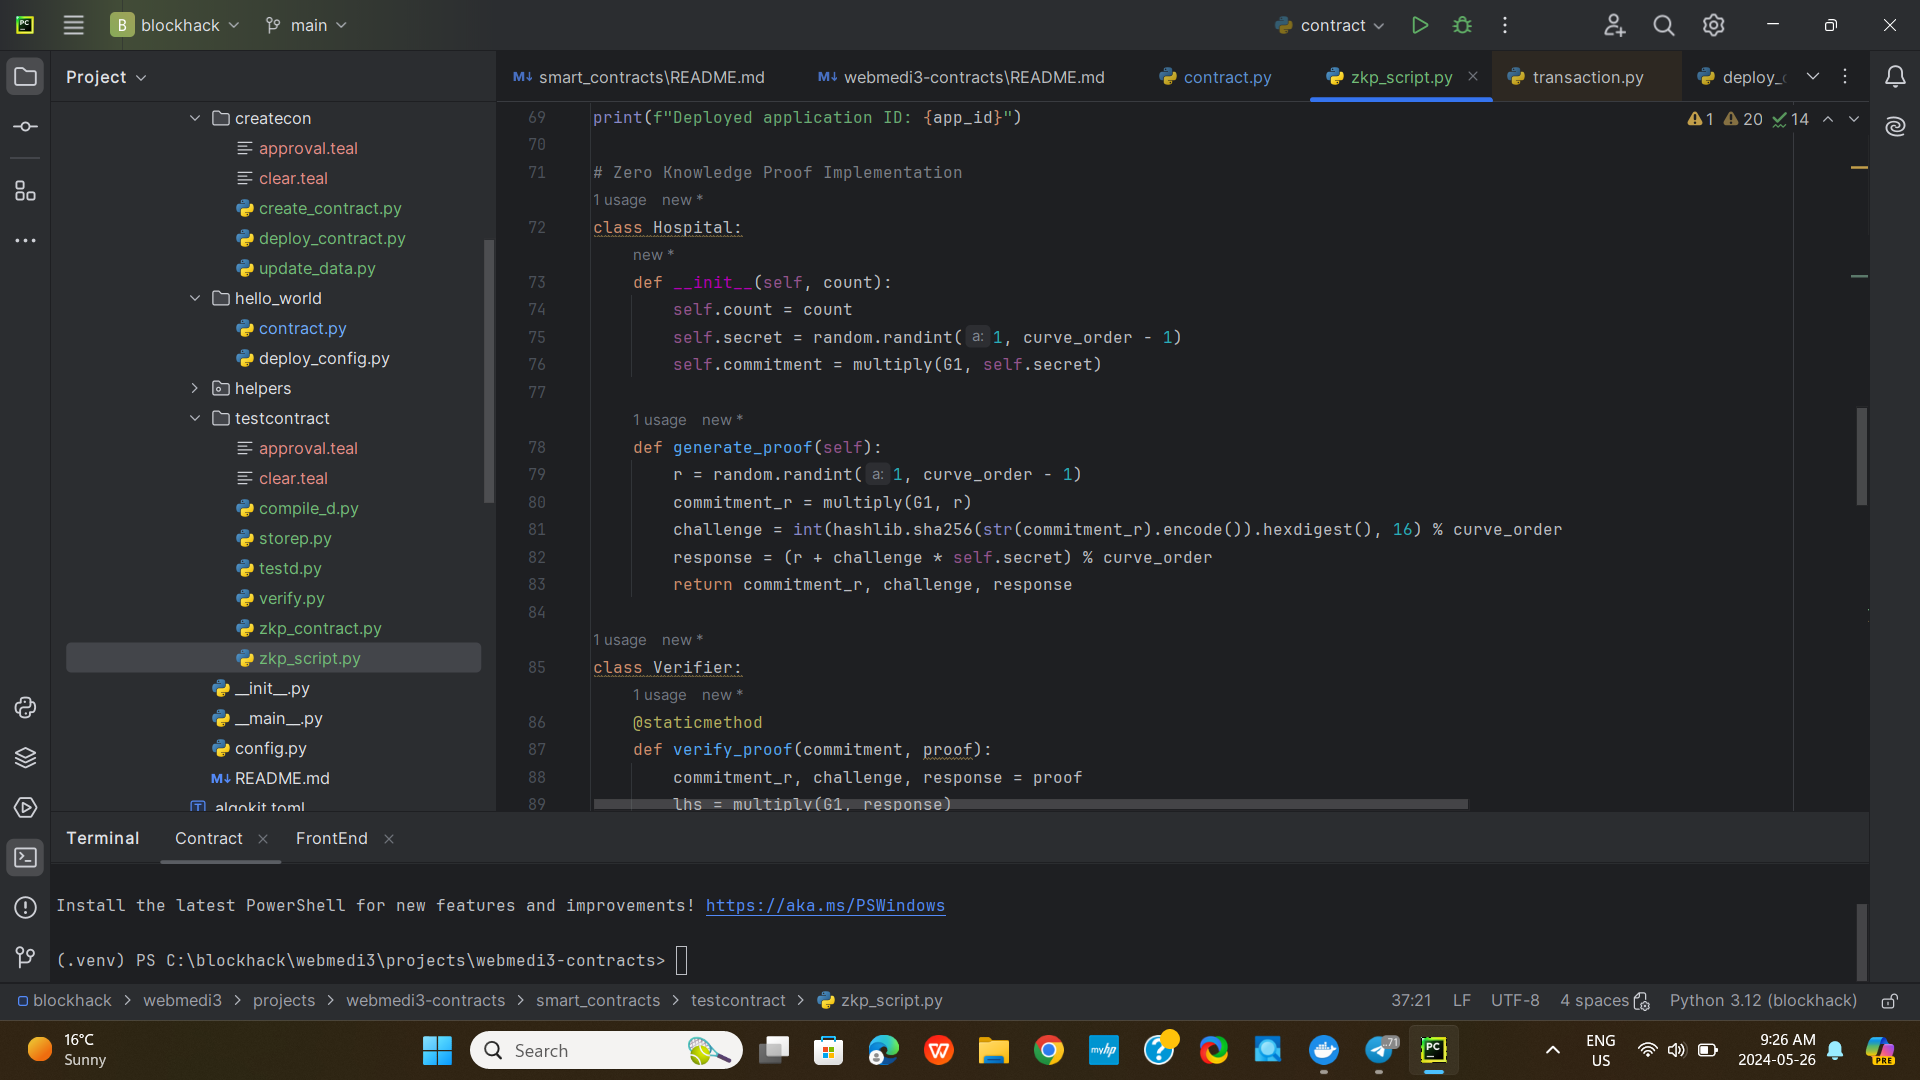This screenshot has width=1920, height=1080.
Task: Show IDE notifications bell
Action: 1895,77
